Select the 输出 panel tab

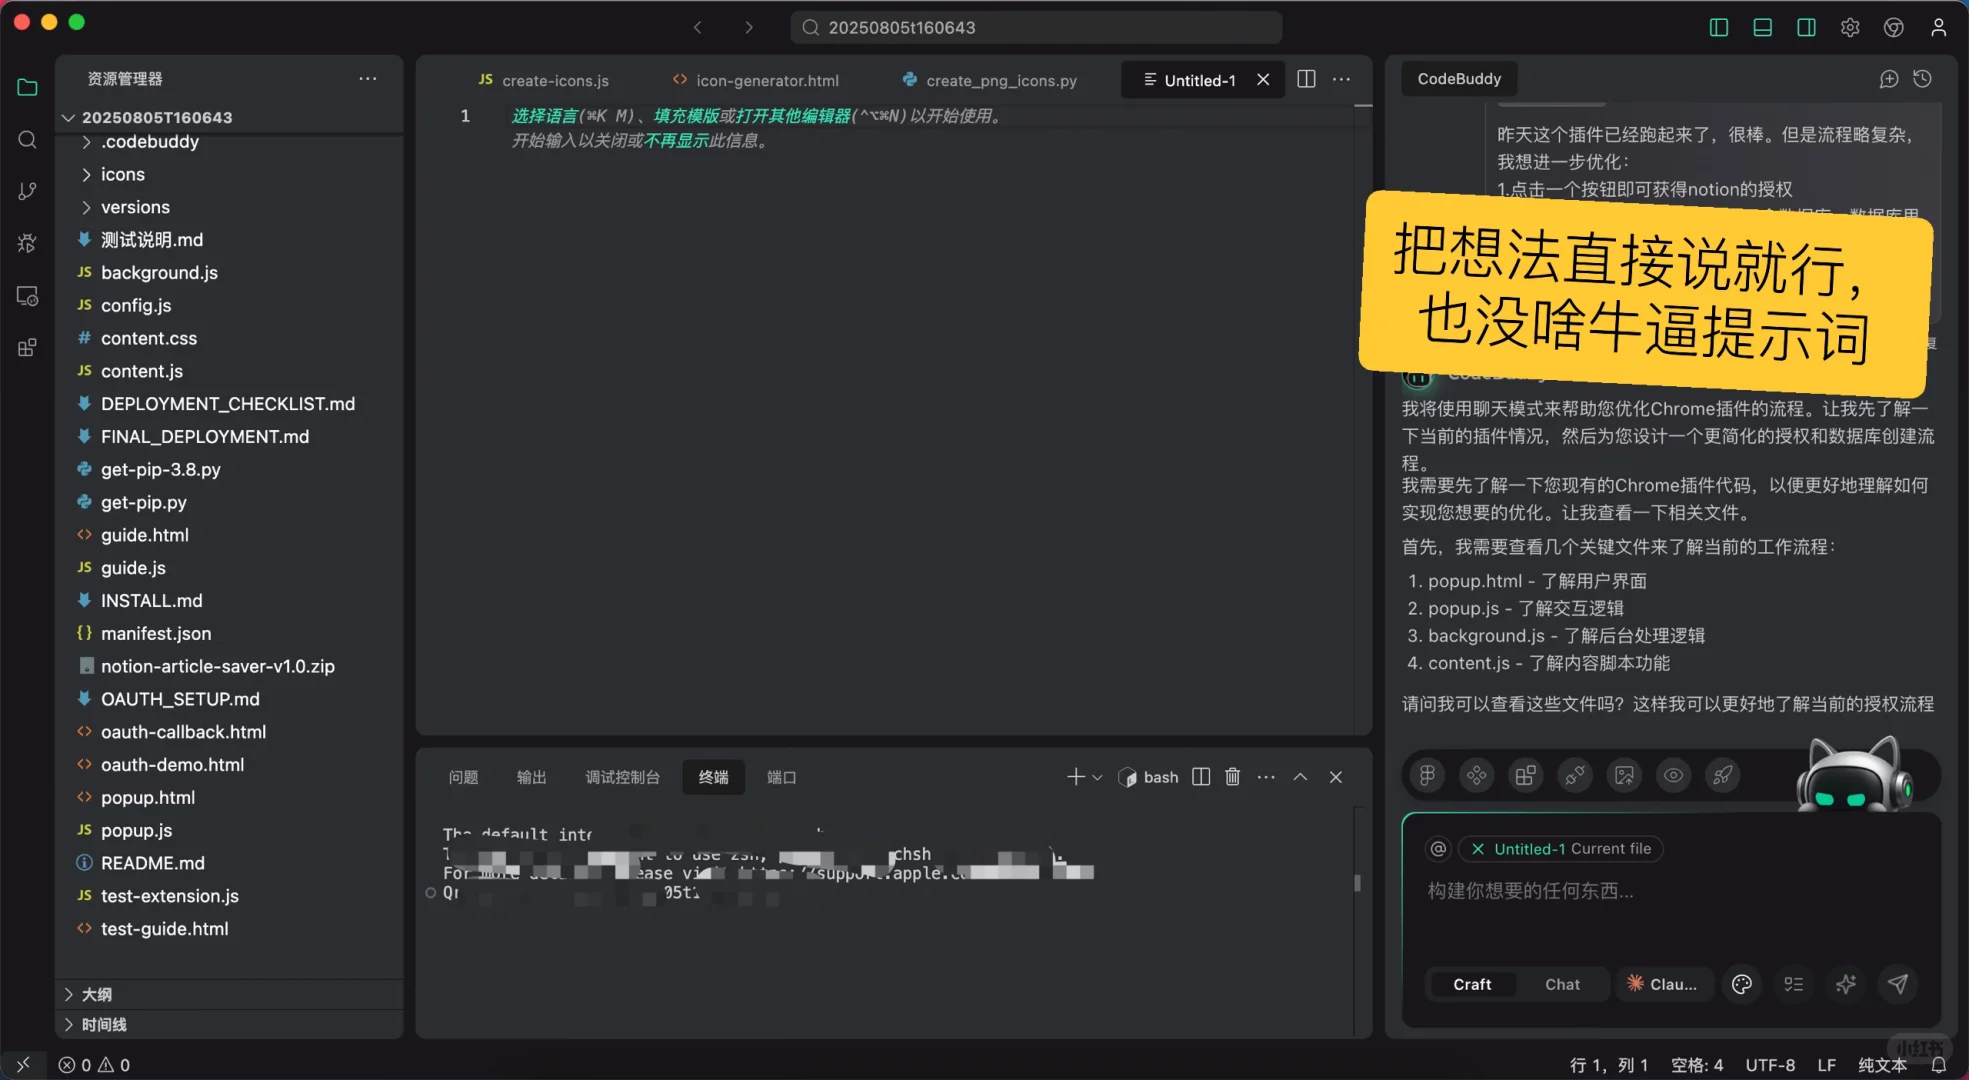coord(531,777)
